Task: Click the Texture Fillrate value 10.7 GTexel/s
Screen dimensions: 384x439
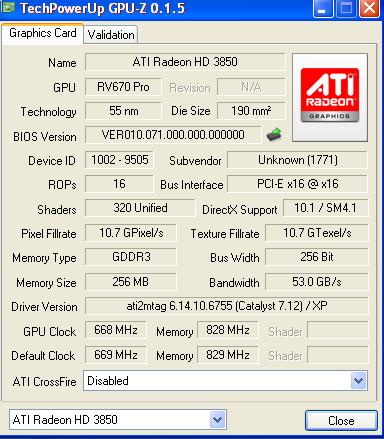Action: click(x=317, y=233)
